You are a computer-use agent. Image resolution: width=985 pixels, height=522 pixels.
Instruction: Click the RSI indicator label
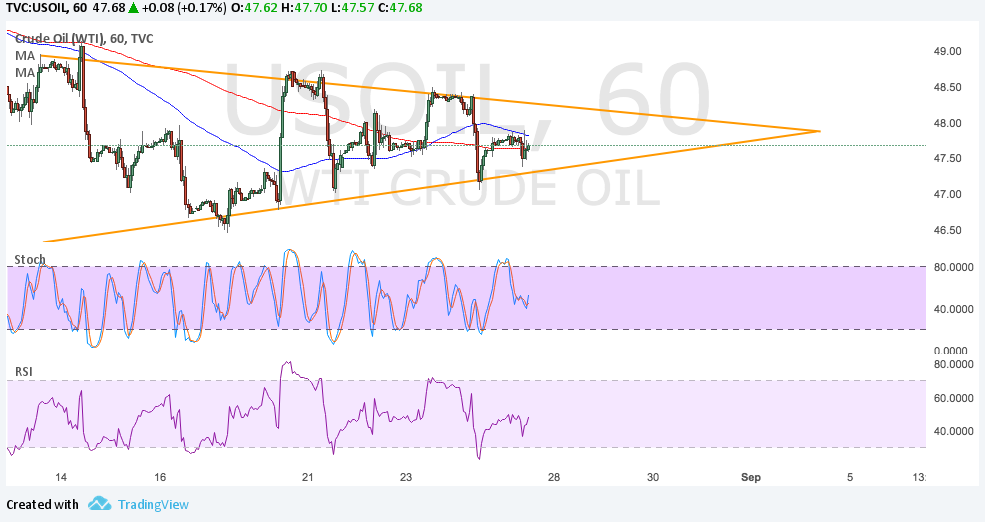pyautogui.click(x=24, y=372)
